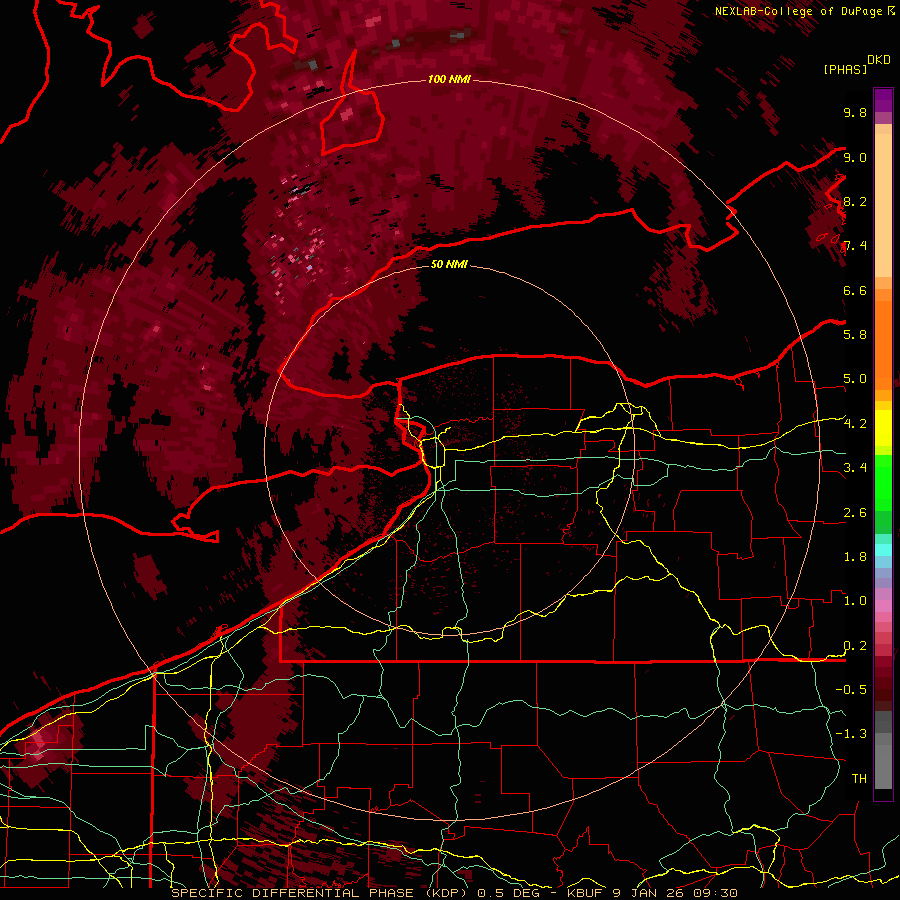Image resolution: width=900 pixels, height=900 pixels.
Task: Click the "100 NMI" range ring label
Action: click(x=449, y=79)
